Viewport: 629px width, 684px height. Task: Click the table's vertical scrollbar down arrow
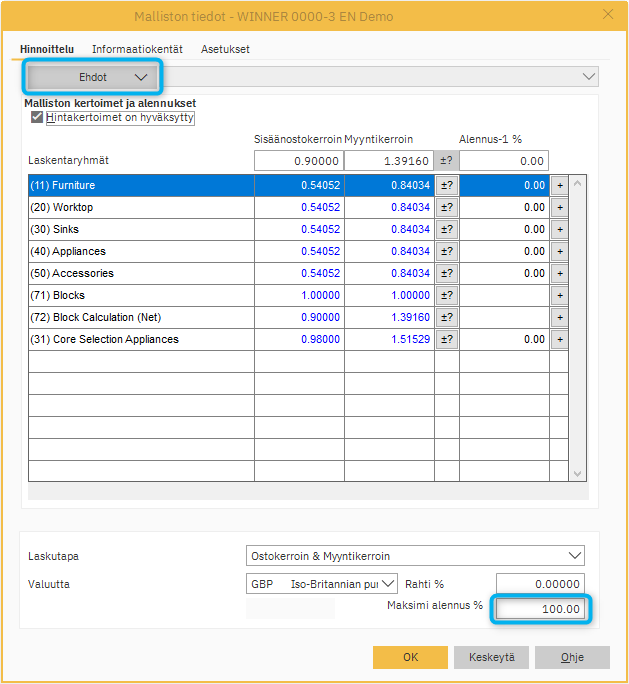(576, 474)
